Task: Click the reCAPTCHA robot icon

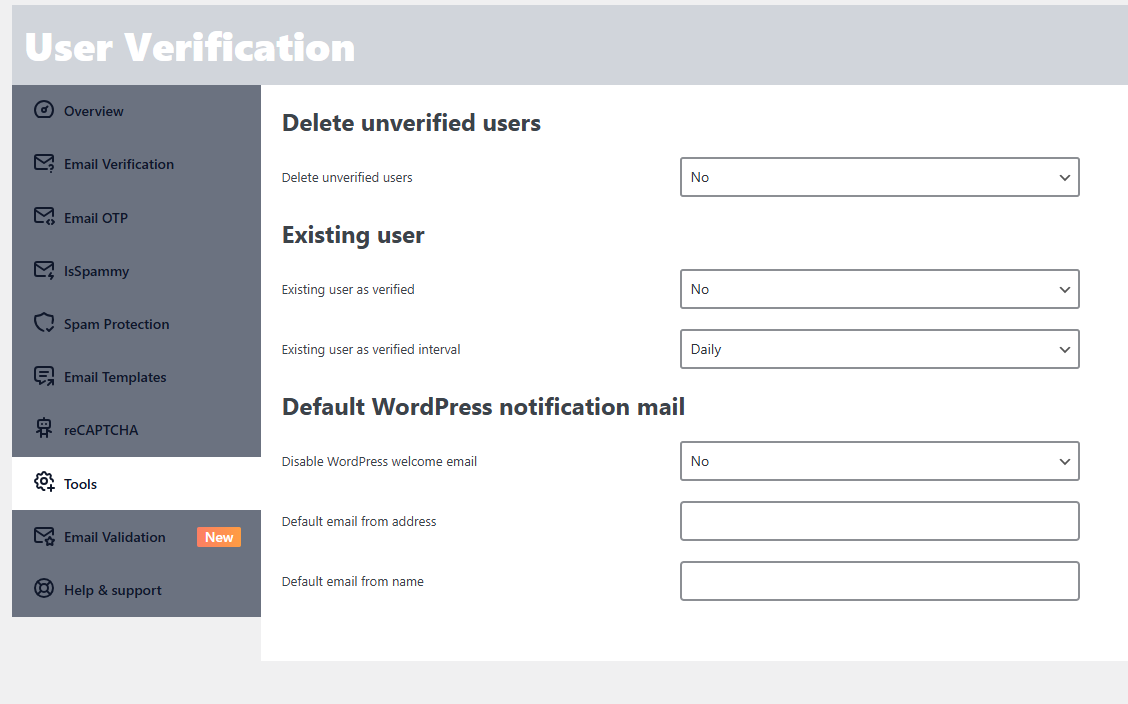Action: 44,429
